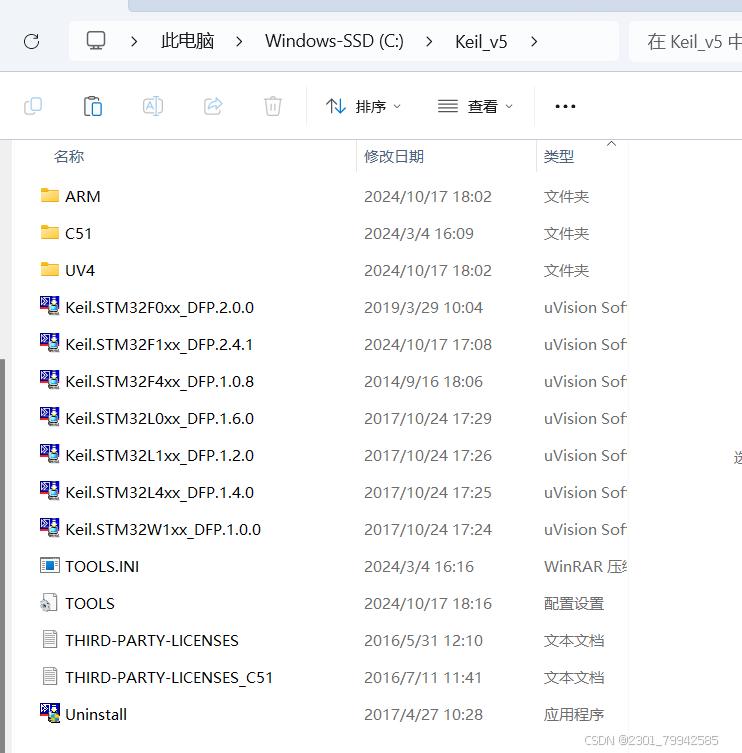Screen dimensions: 742x753
Task: Click the TOOLS config settings file icon
Action: coord(49,603)
